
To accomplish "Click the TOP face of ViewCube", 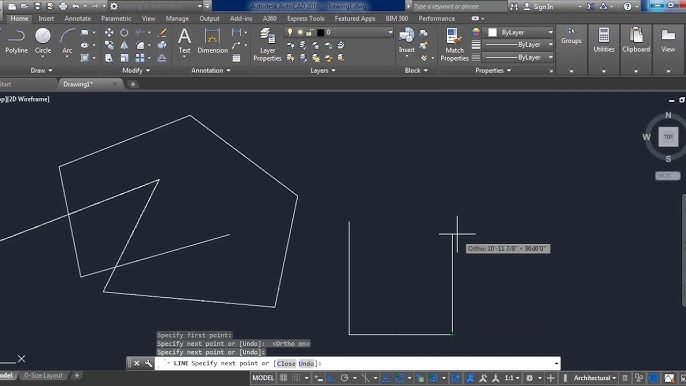I will [668, 137].
